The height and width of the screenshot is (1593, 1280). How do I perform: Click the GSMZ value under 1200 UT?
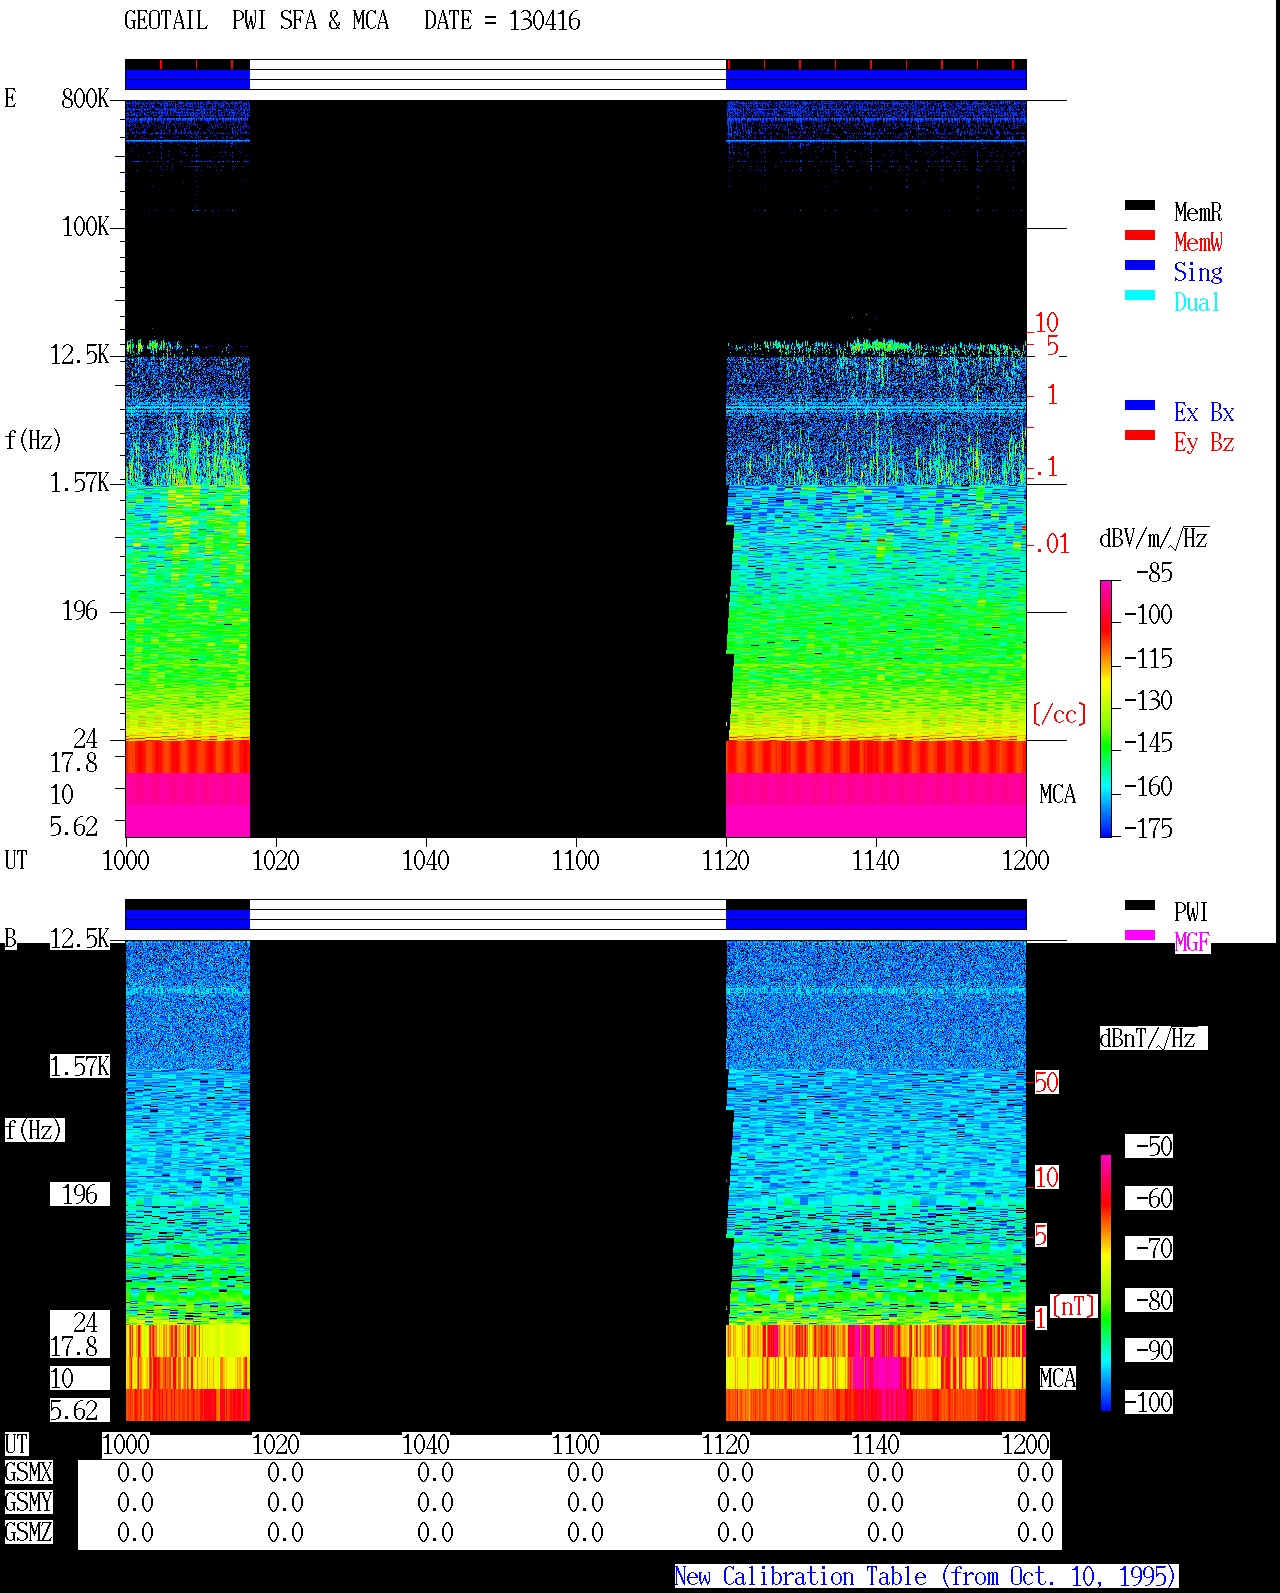pos(1036,1532)
